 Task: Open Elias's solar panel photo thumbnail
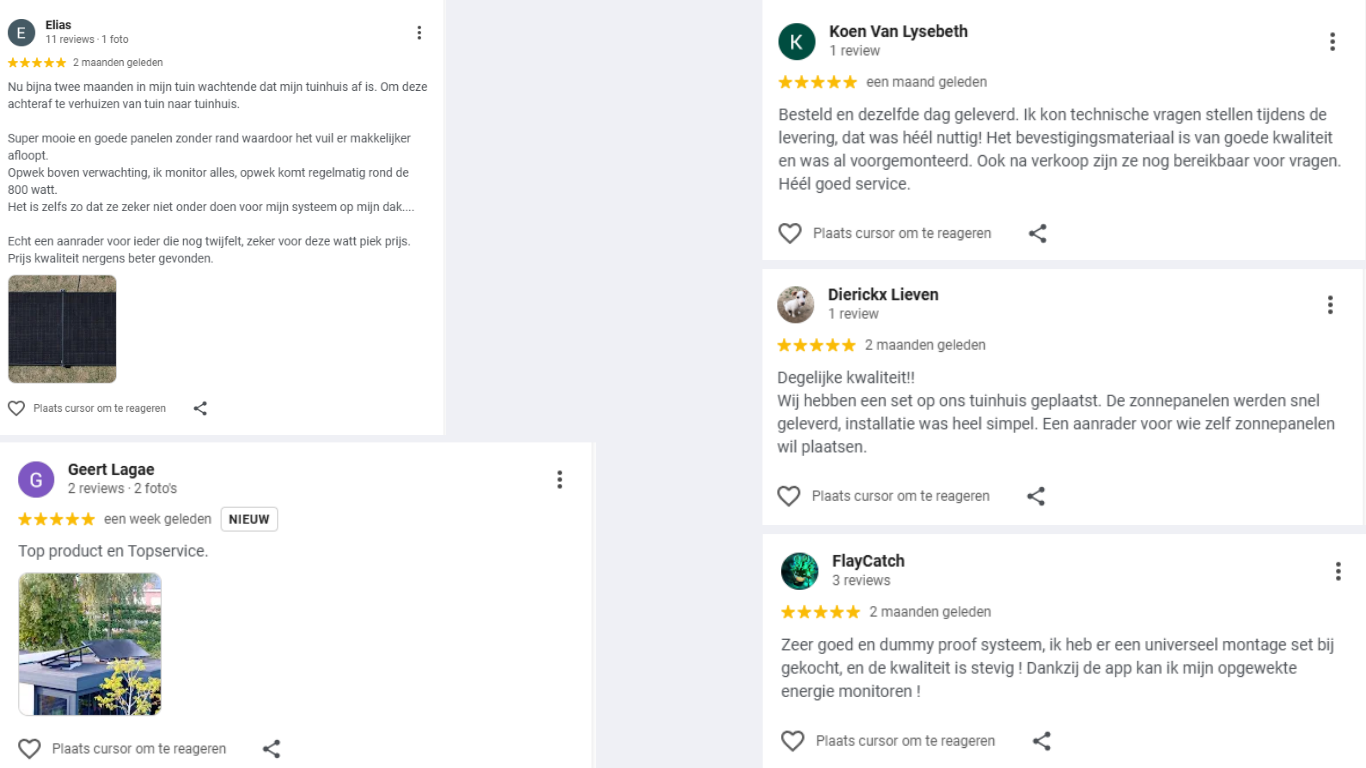click(x=62, y=329)
